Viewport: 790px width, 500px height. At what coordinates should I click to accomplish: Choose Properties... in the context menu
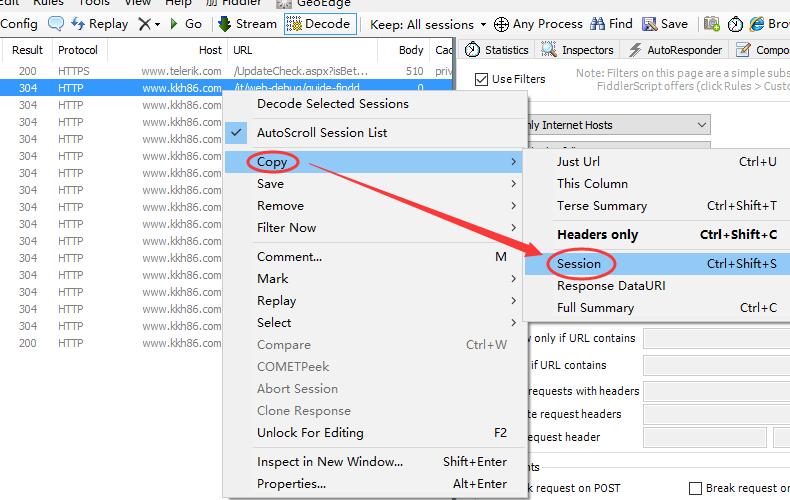(x=375, y=484)
